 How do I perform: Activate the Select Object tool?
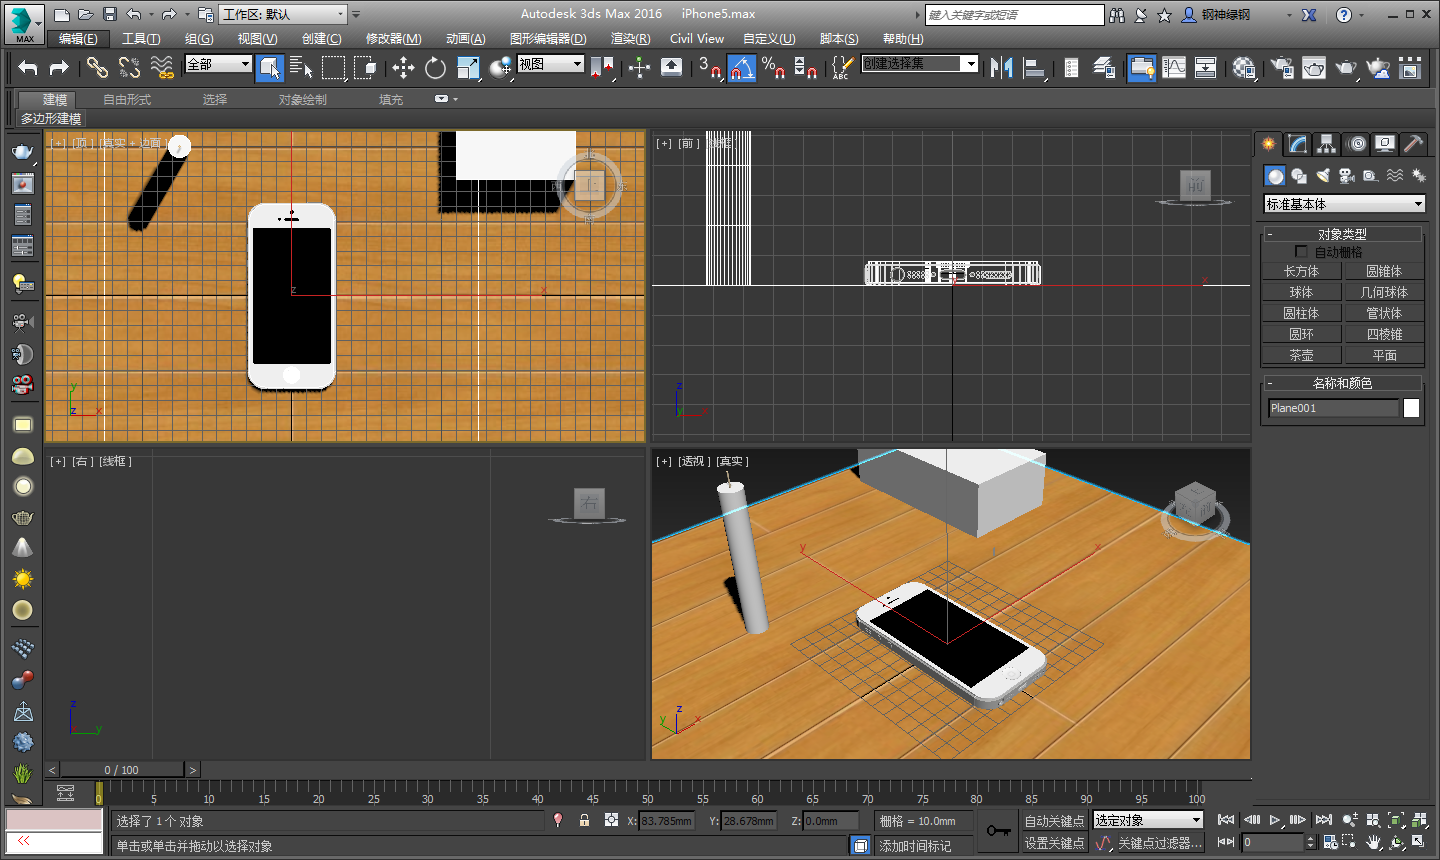[x=270, y=67]
